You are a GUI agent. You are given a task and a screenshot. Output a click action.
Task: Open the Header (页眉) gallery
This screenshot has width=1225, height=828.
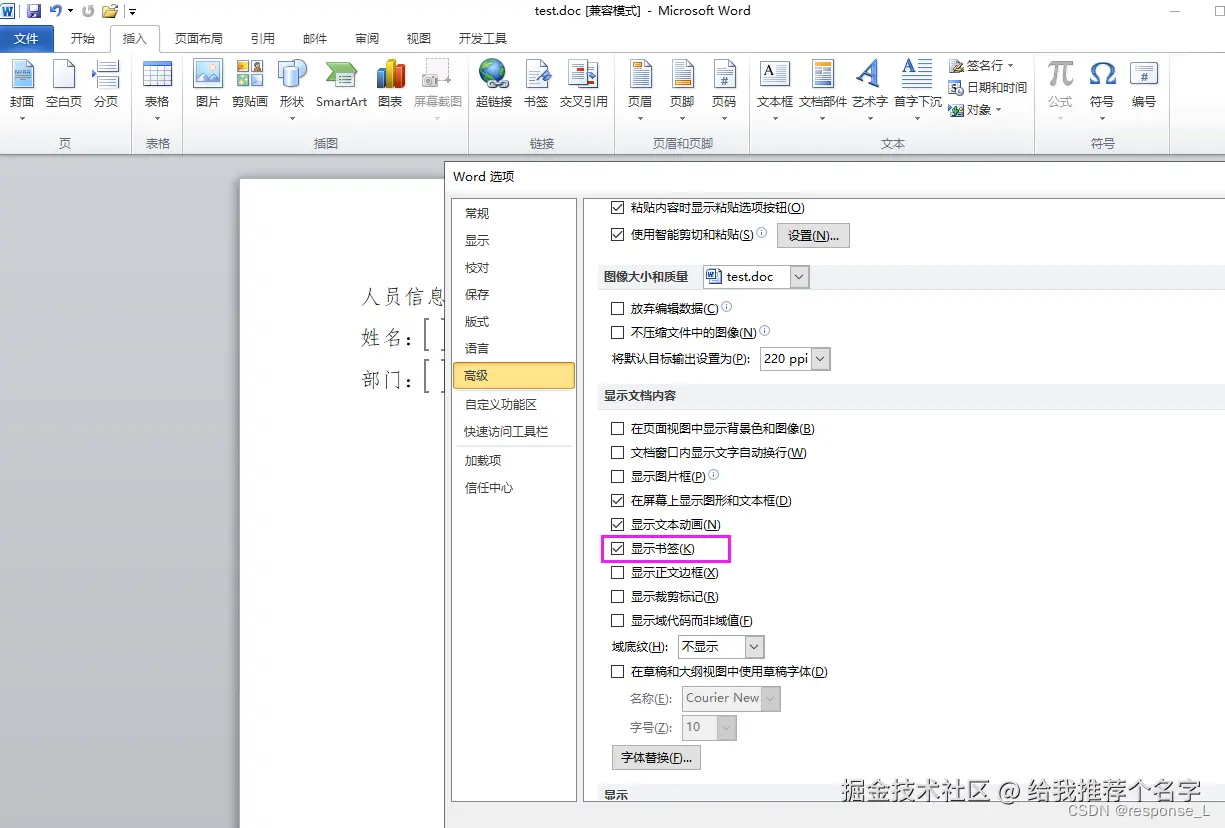tap(640, 89)
